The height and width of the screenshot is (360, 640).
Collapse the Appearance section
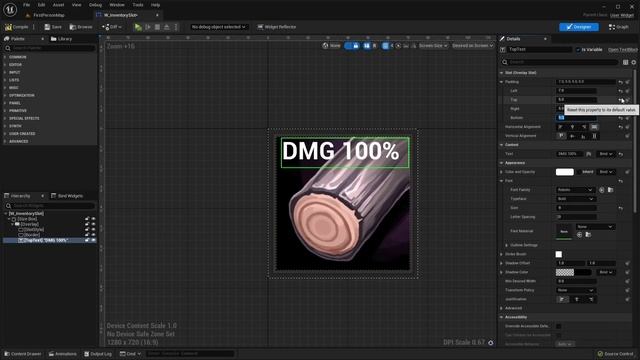(502, 163)
